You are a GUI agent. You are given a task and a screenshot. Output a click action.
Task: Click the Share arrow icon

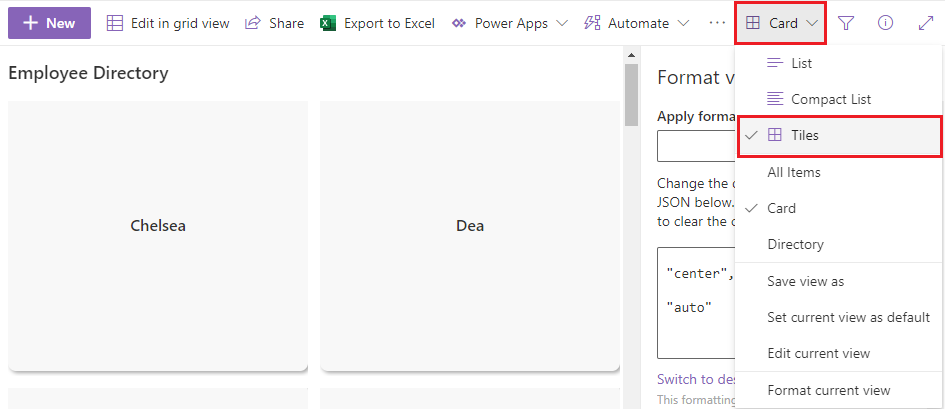pos(253,23)
